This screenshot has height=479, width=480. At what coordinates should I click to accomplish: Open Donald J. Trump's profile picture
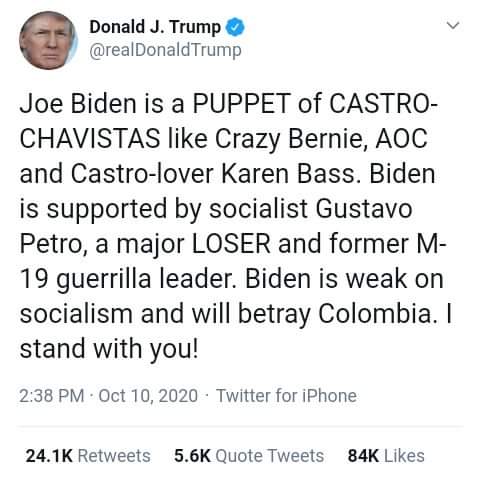pos(48,40)
